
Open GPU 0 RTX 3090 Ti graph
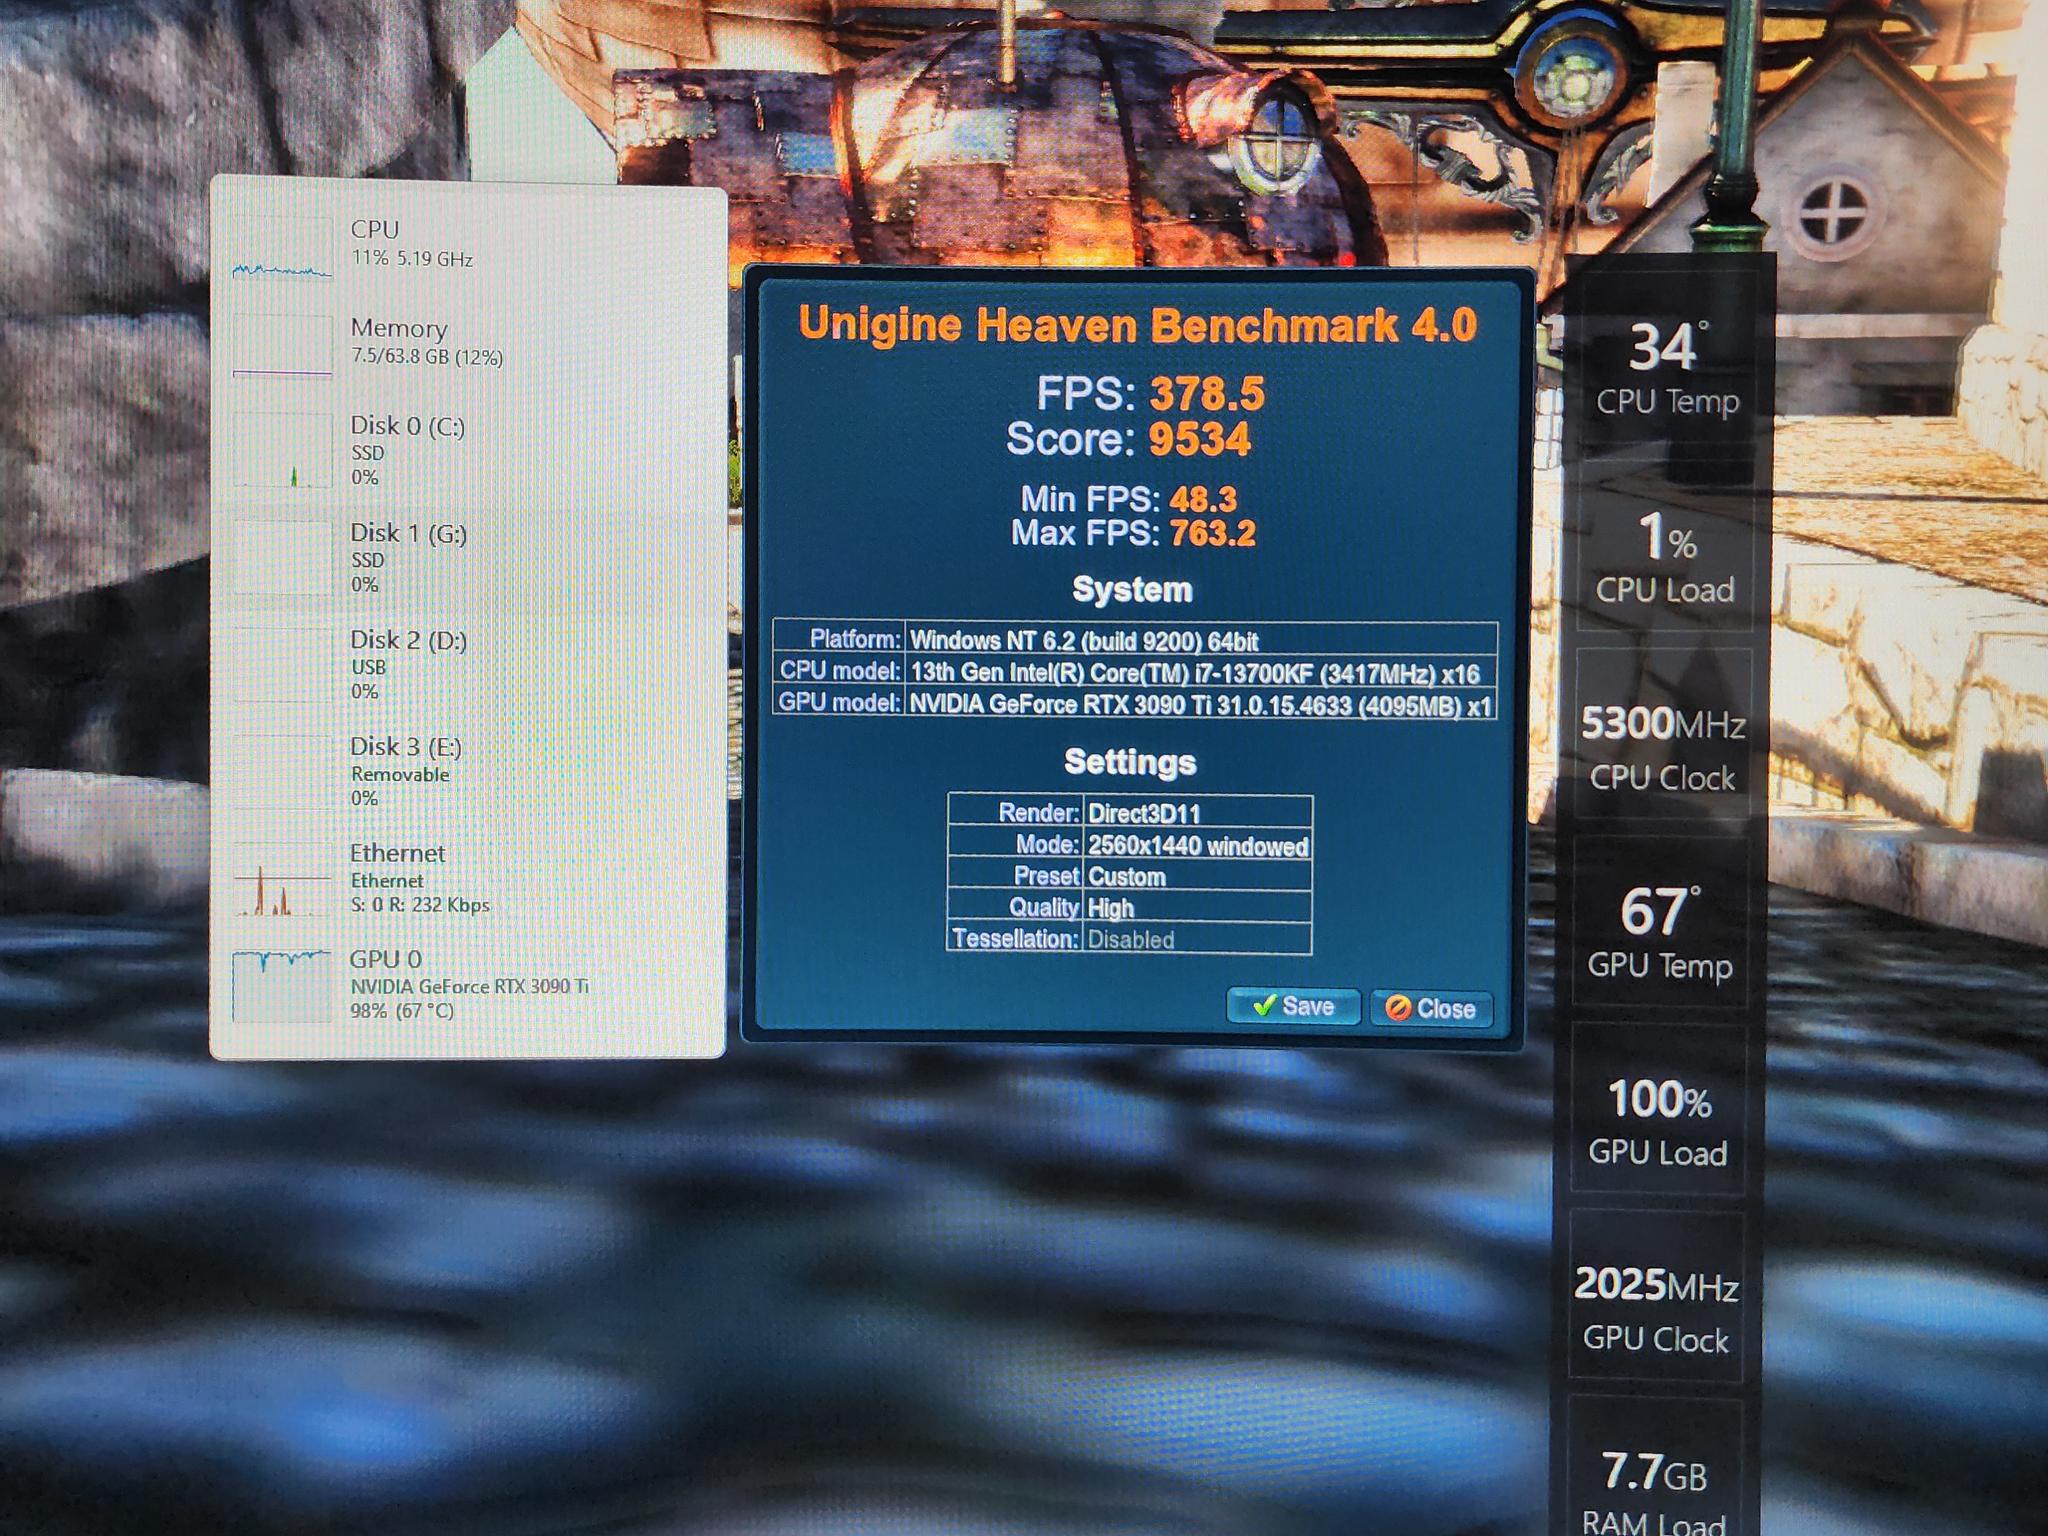[x=283, y=986]
